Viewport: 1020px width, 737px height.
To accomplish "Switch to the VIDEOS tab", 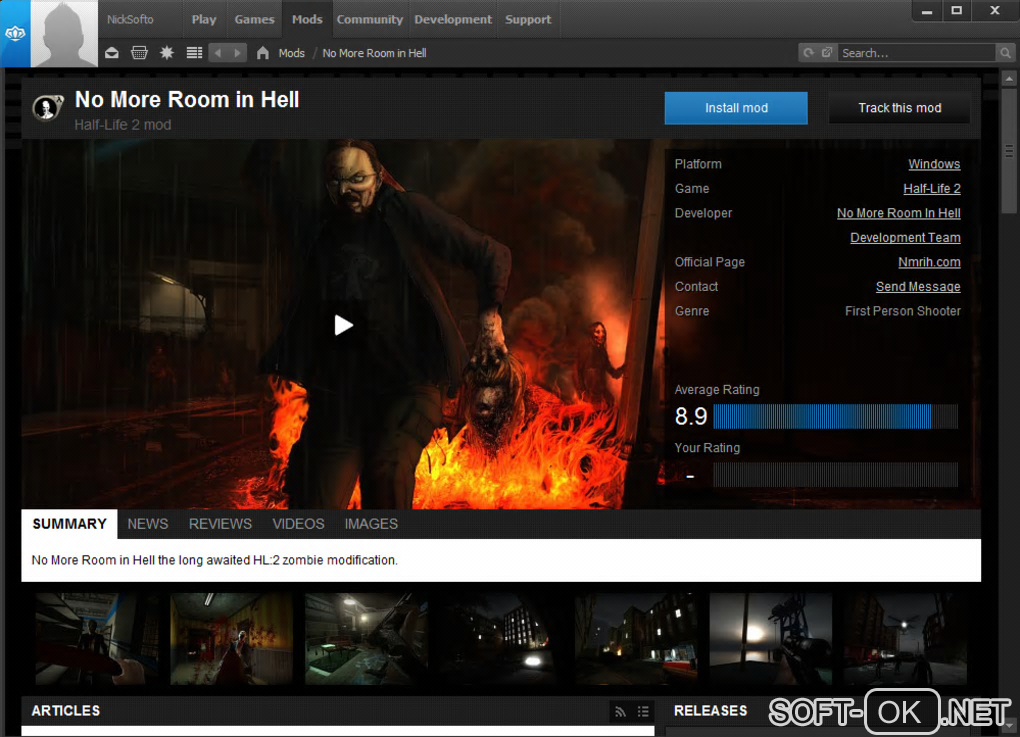I will tap(298, 524).
